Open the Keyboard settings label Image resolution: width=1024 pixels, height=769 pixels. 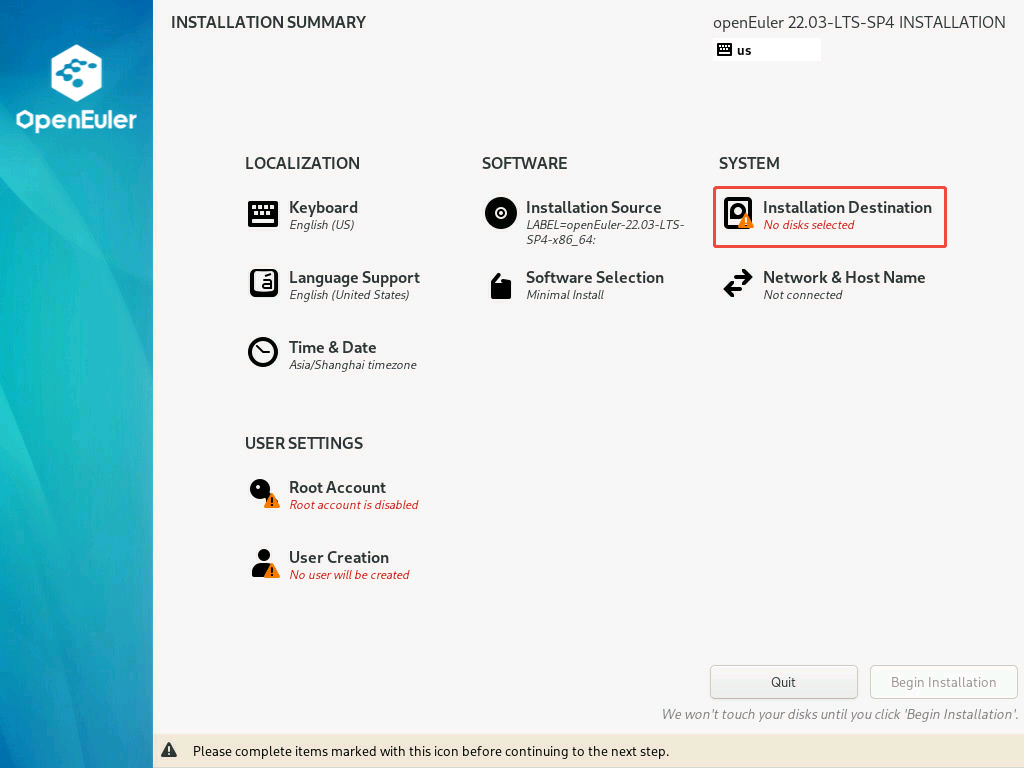pyautogui.click(x=323, y=208)
